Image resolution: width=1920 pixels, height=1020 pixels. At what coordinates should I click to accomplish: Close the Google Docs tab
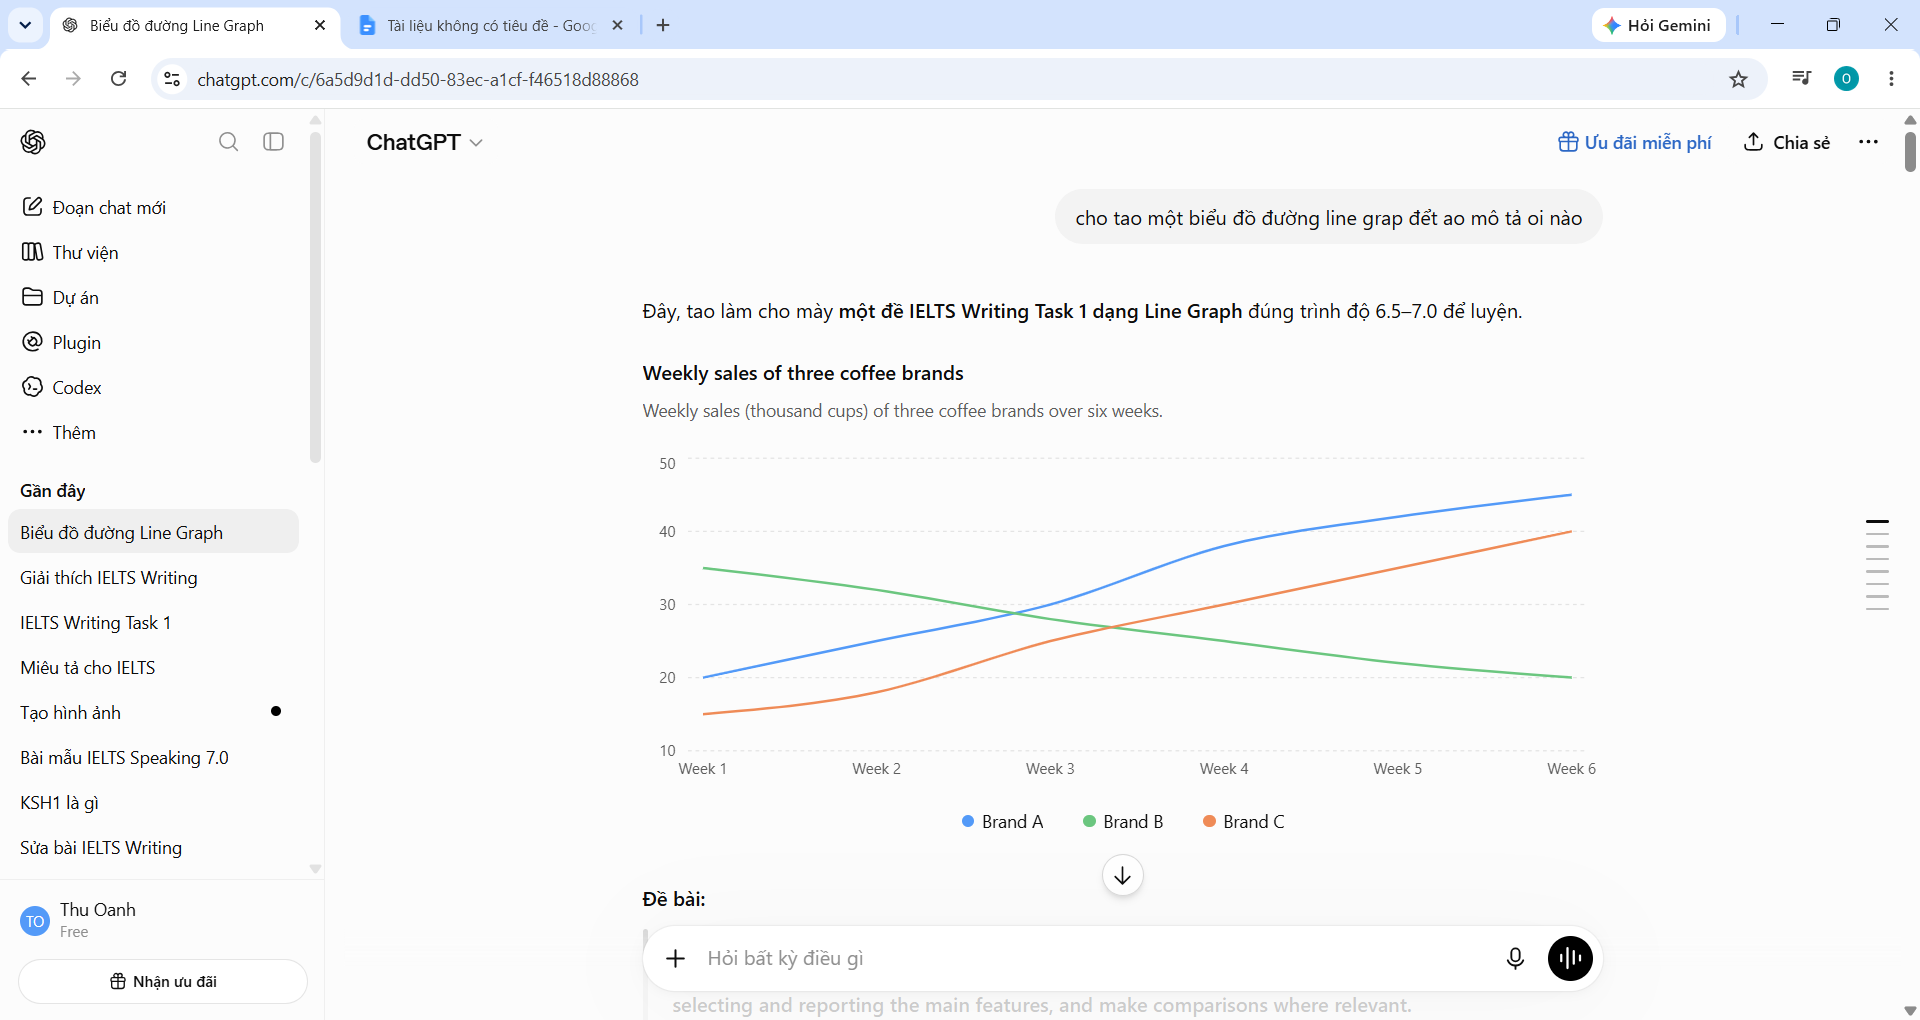(x=618, y=25)
